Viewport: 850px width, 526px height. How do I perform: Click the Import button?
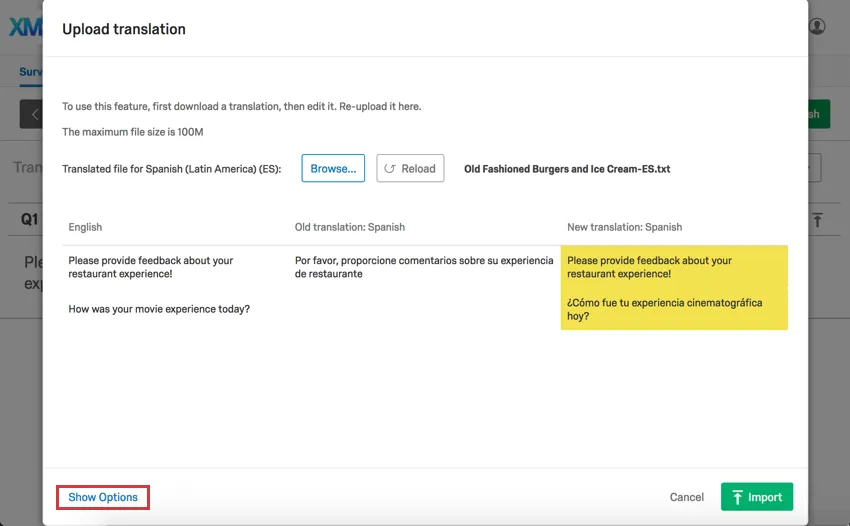coord(756,497)
